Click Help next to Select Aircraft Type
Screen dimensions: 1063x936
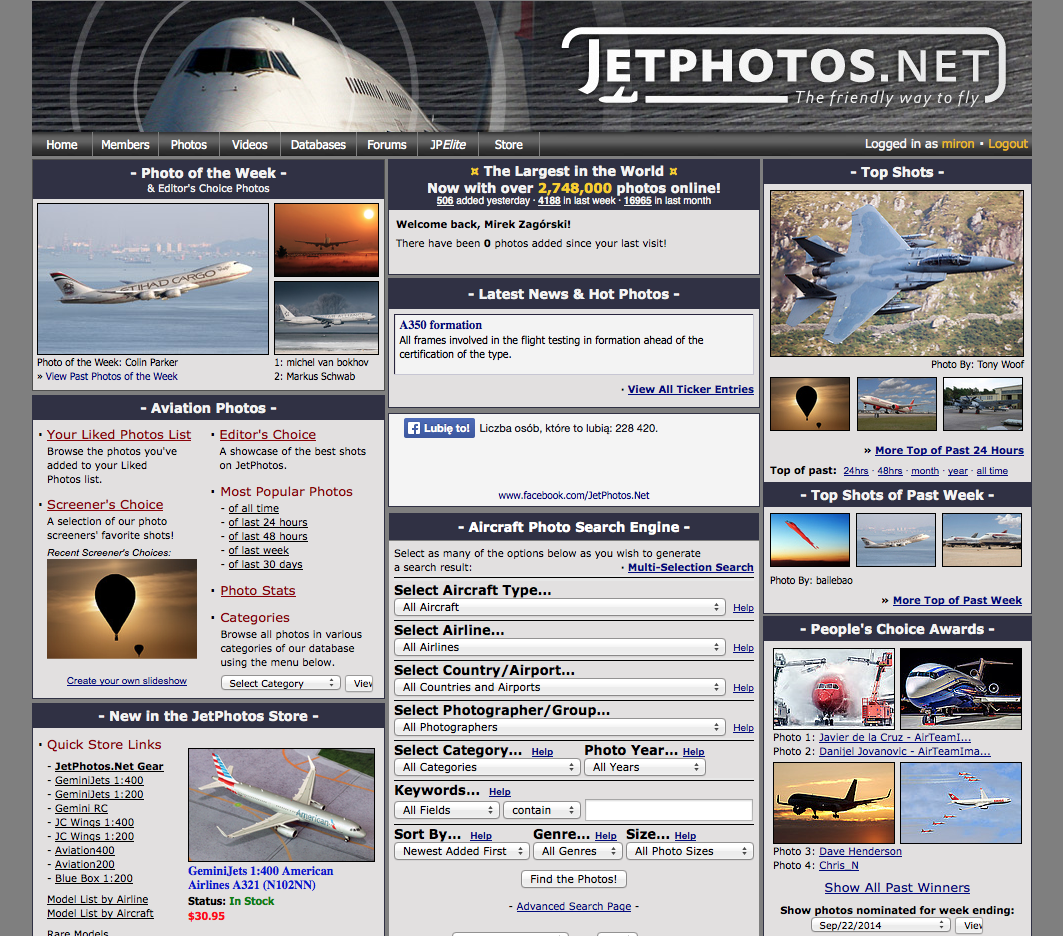pyautogui.click(x=743, y=608)
